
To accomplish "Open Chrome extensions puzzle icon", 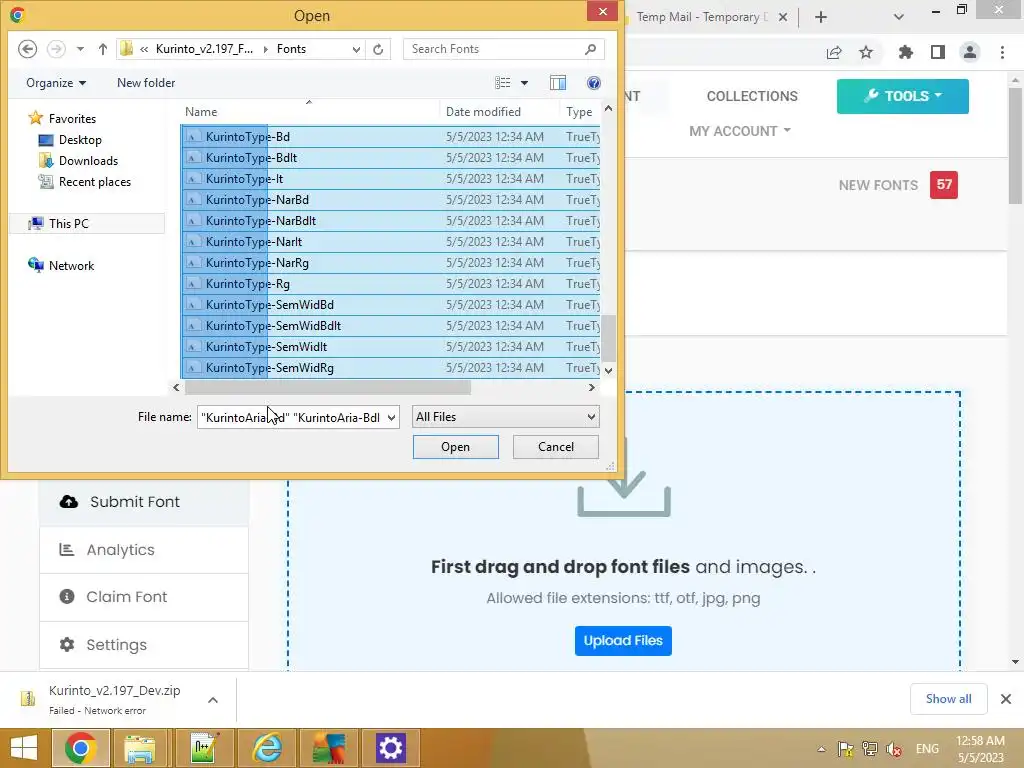I will pos(905,52).
